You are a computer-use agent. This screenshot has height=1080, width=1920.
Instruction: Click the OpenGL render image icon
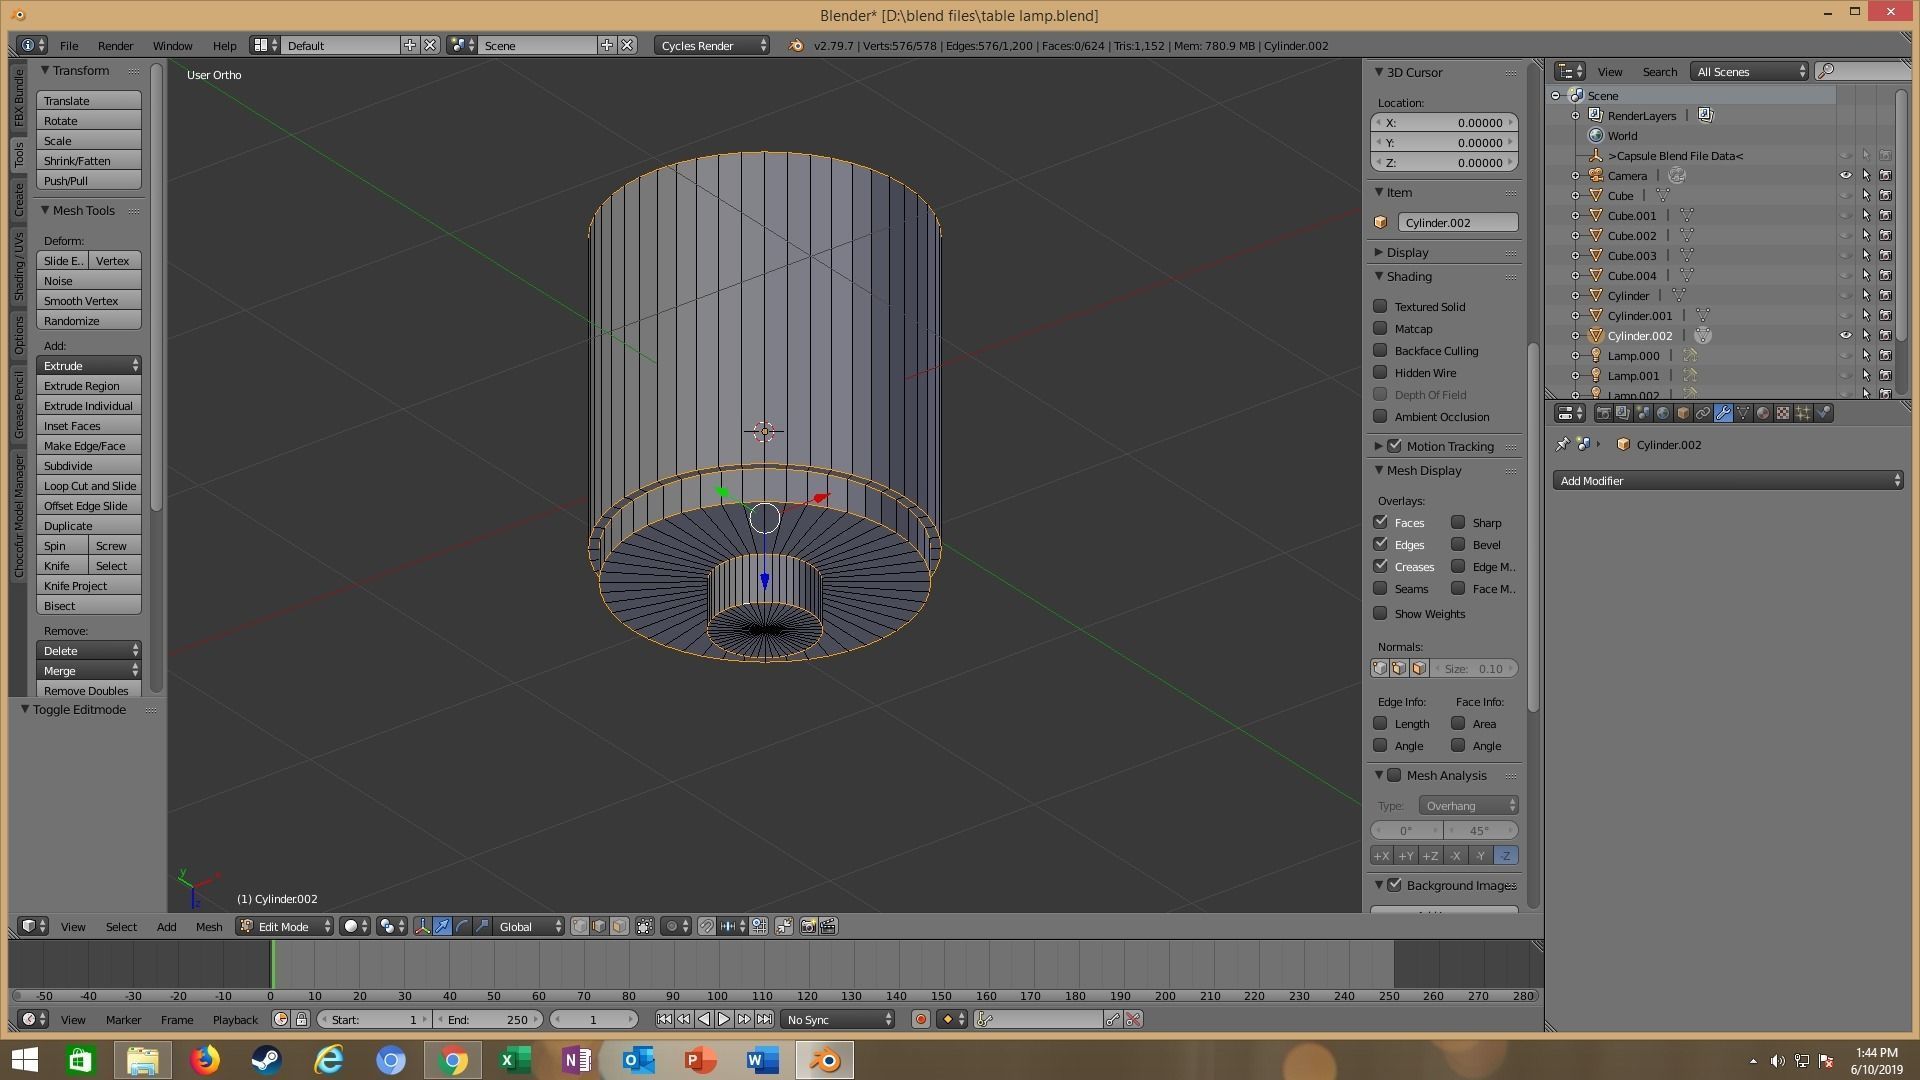point(808,926)
